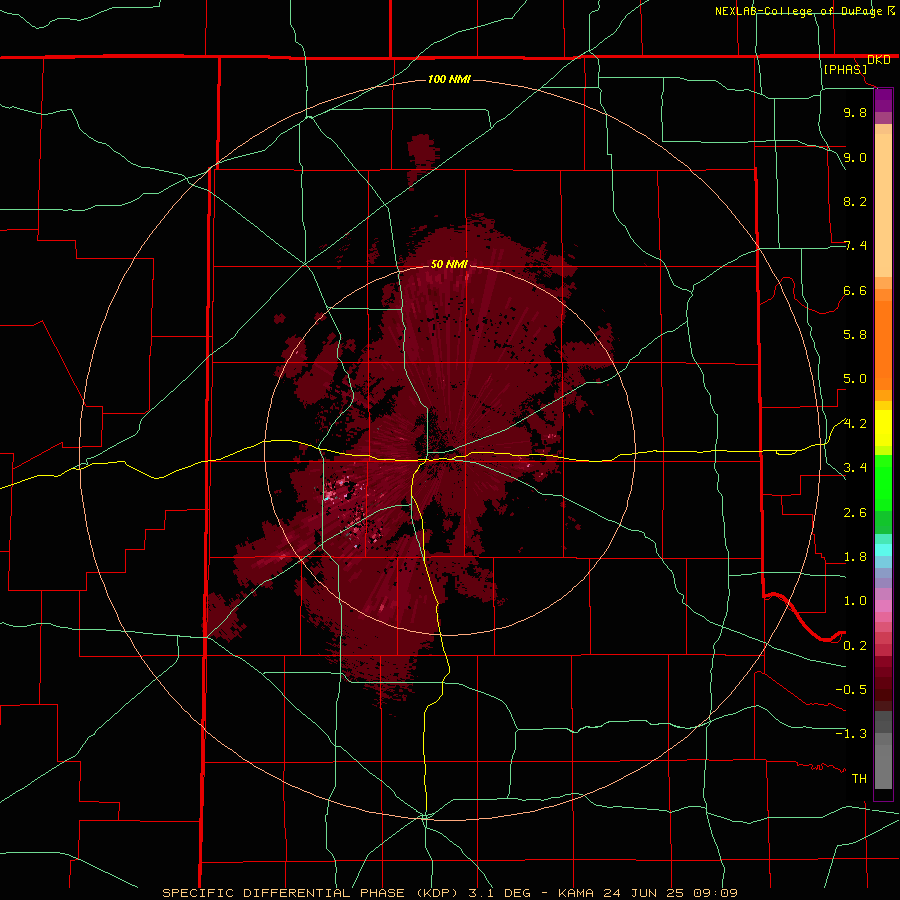Click the 6.6 legend value
The height and width of the screenshot is (900, 900).
[855, 290]
